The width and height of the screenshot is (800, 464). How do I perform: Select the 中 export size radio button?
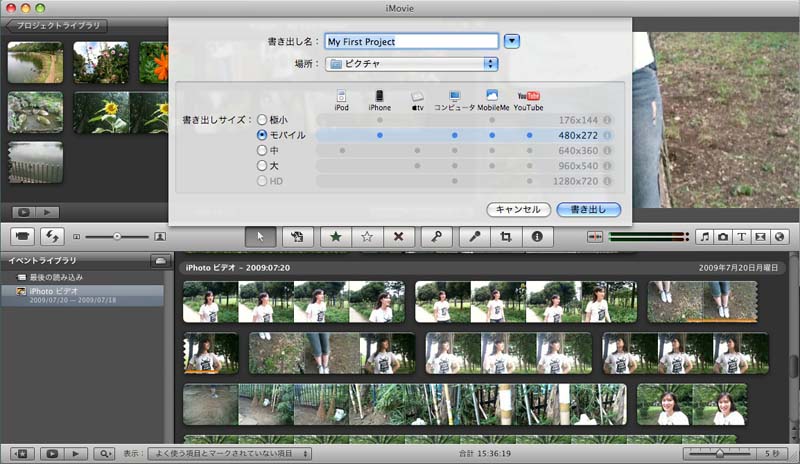click(x=262, y=151)
